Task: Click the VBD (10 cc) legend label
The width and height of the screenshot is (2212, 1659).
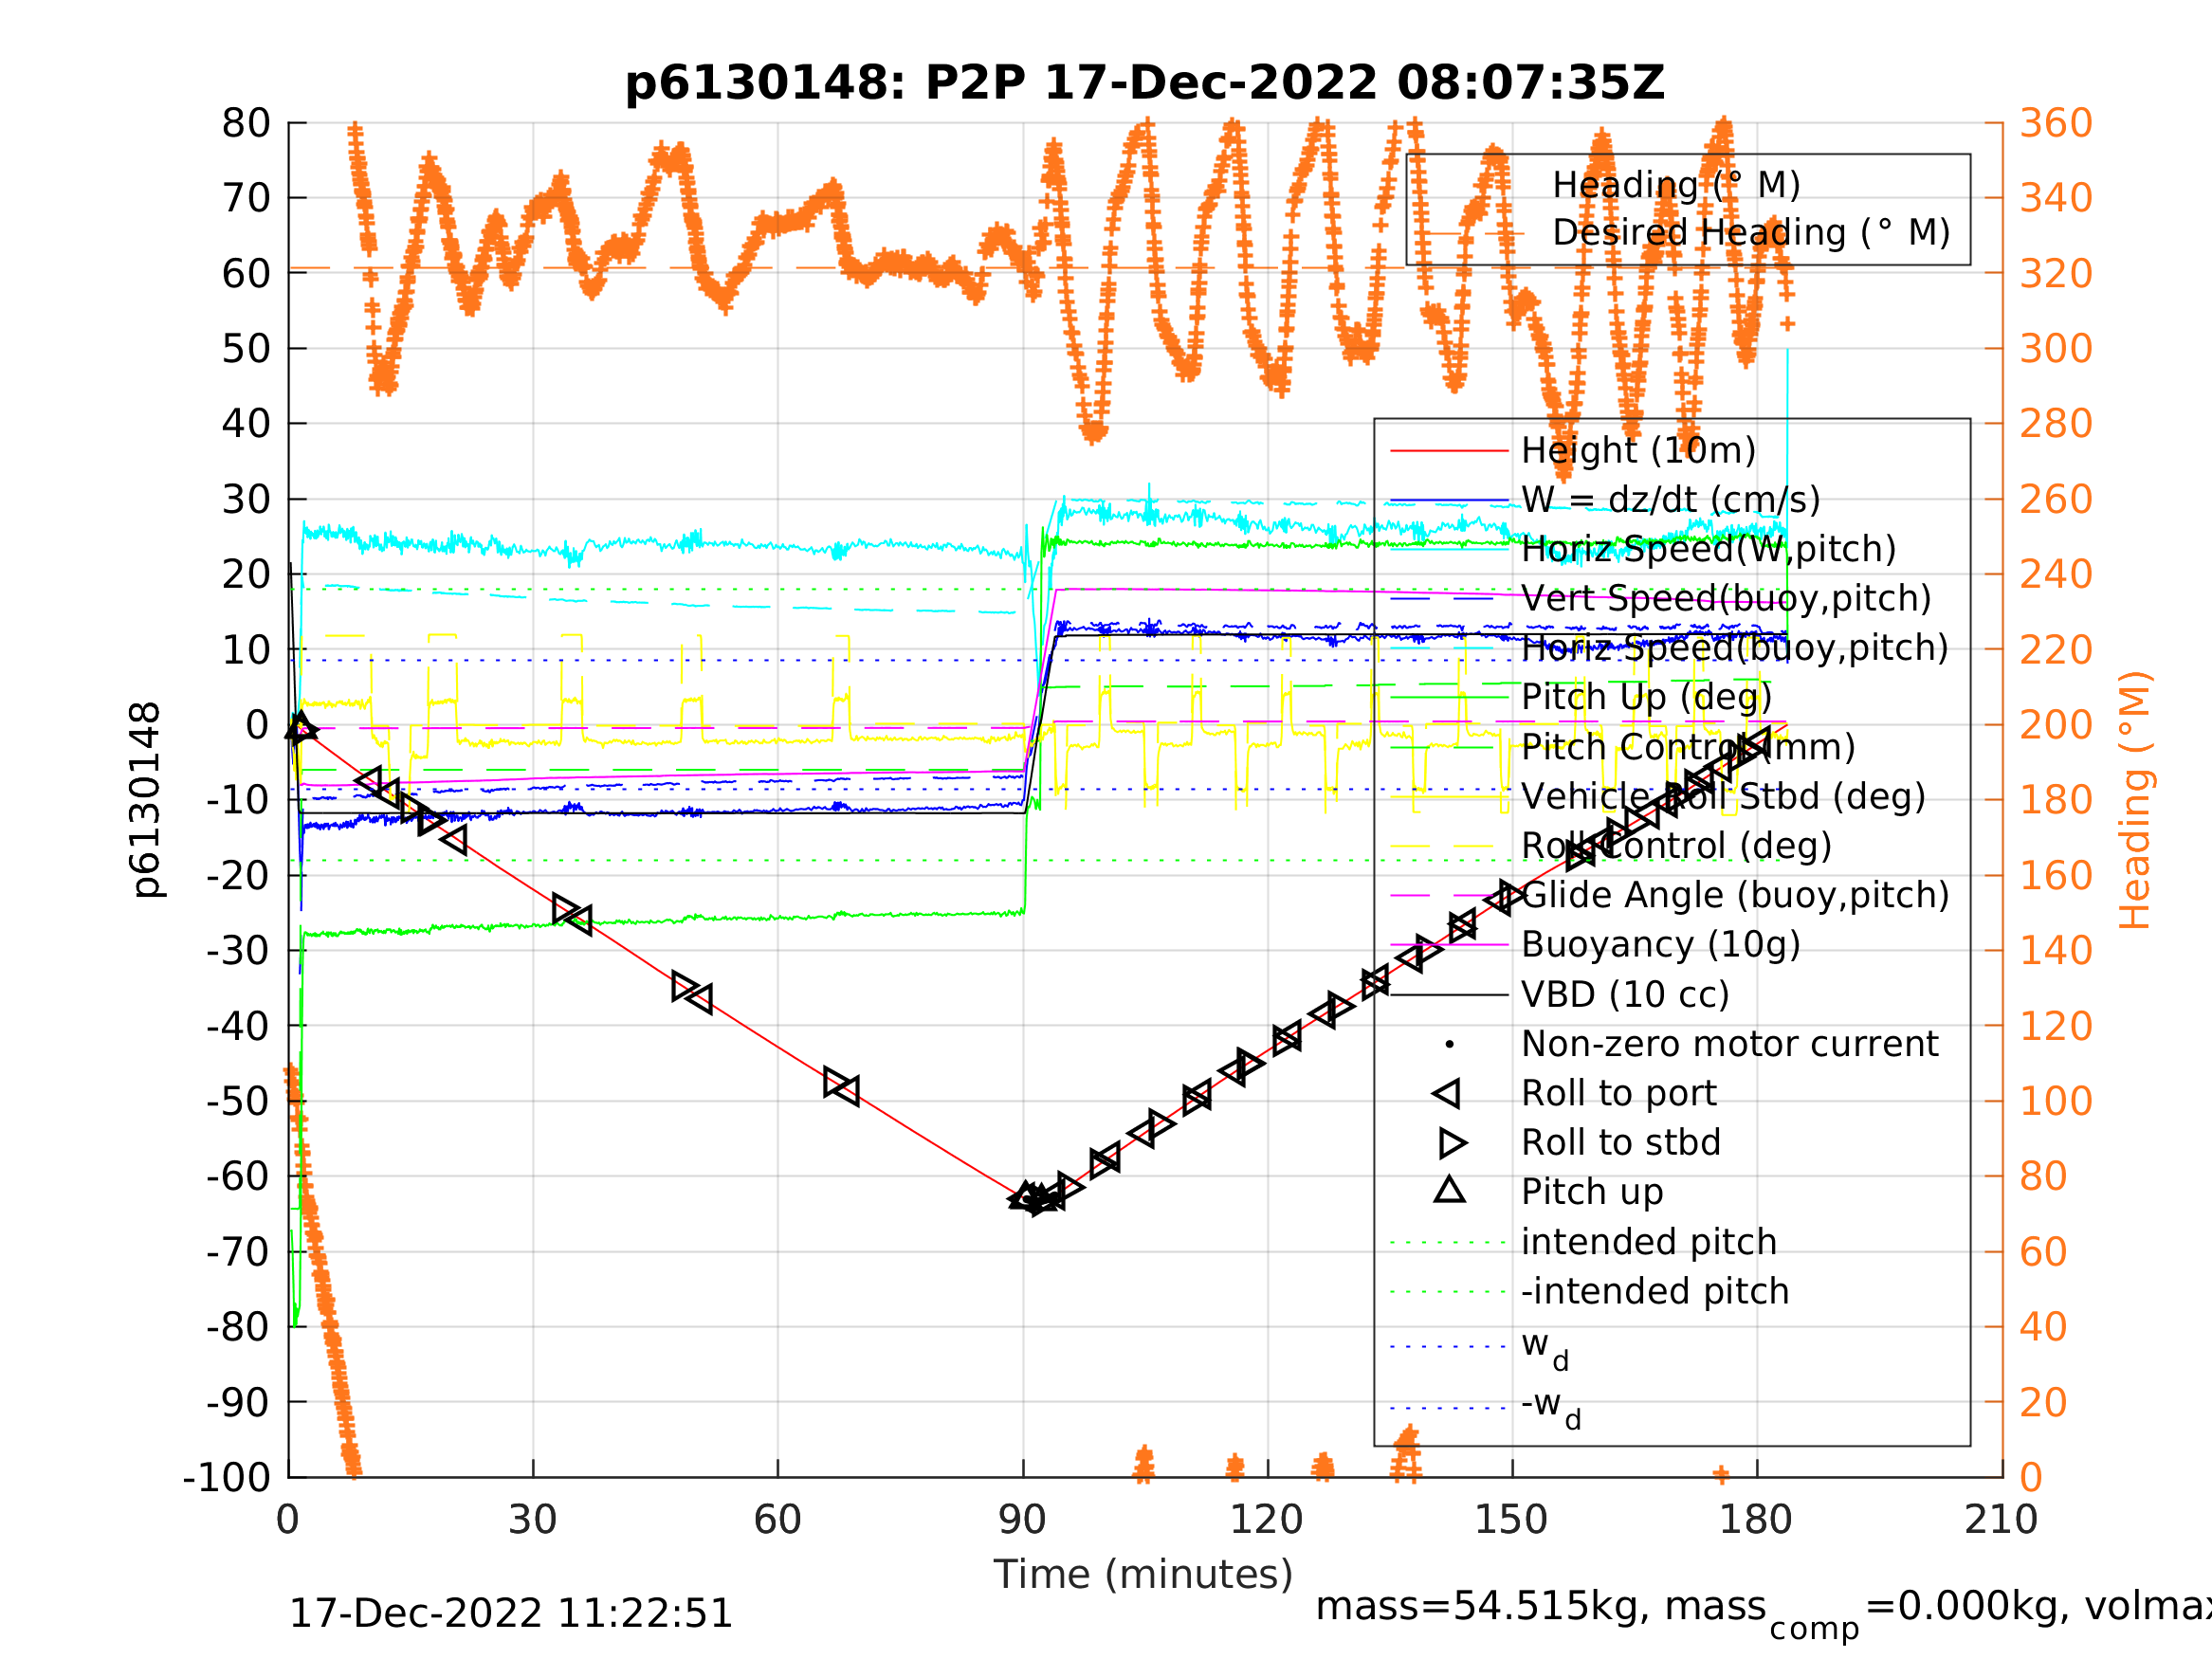Action: coord(1625,994)
